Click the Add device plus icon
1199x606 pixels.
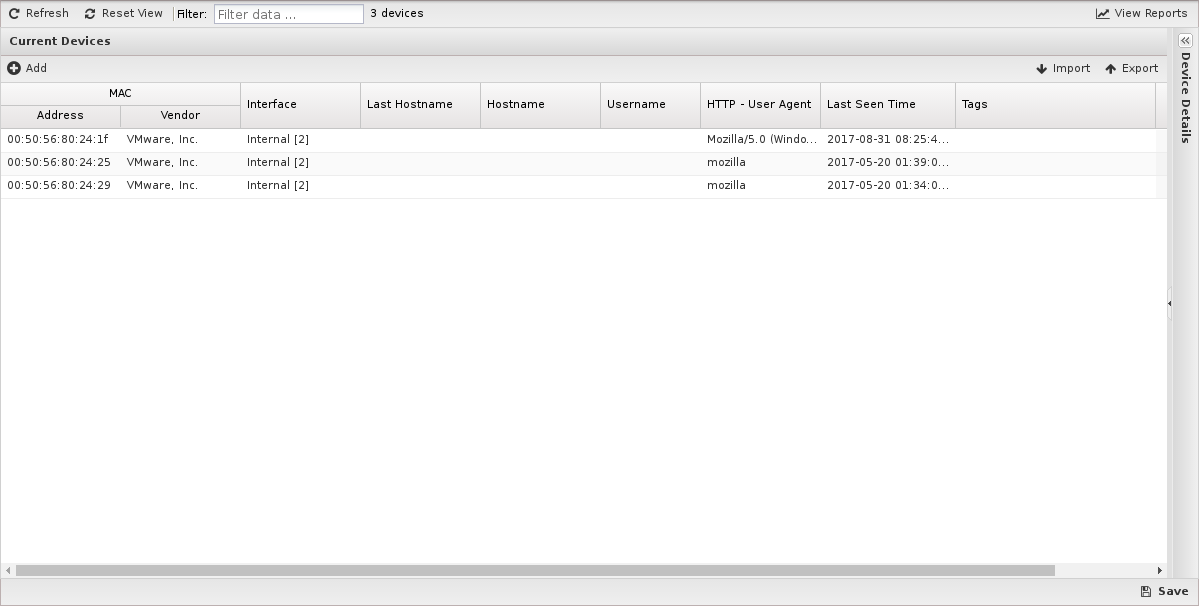pyautogui.click(x=14, y=68)
